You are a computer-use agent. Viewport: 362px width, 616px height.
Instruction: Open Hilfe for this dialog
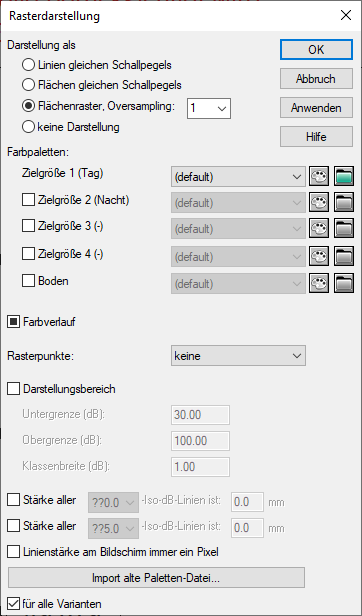point(316,137)
